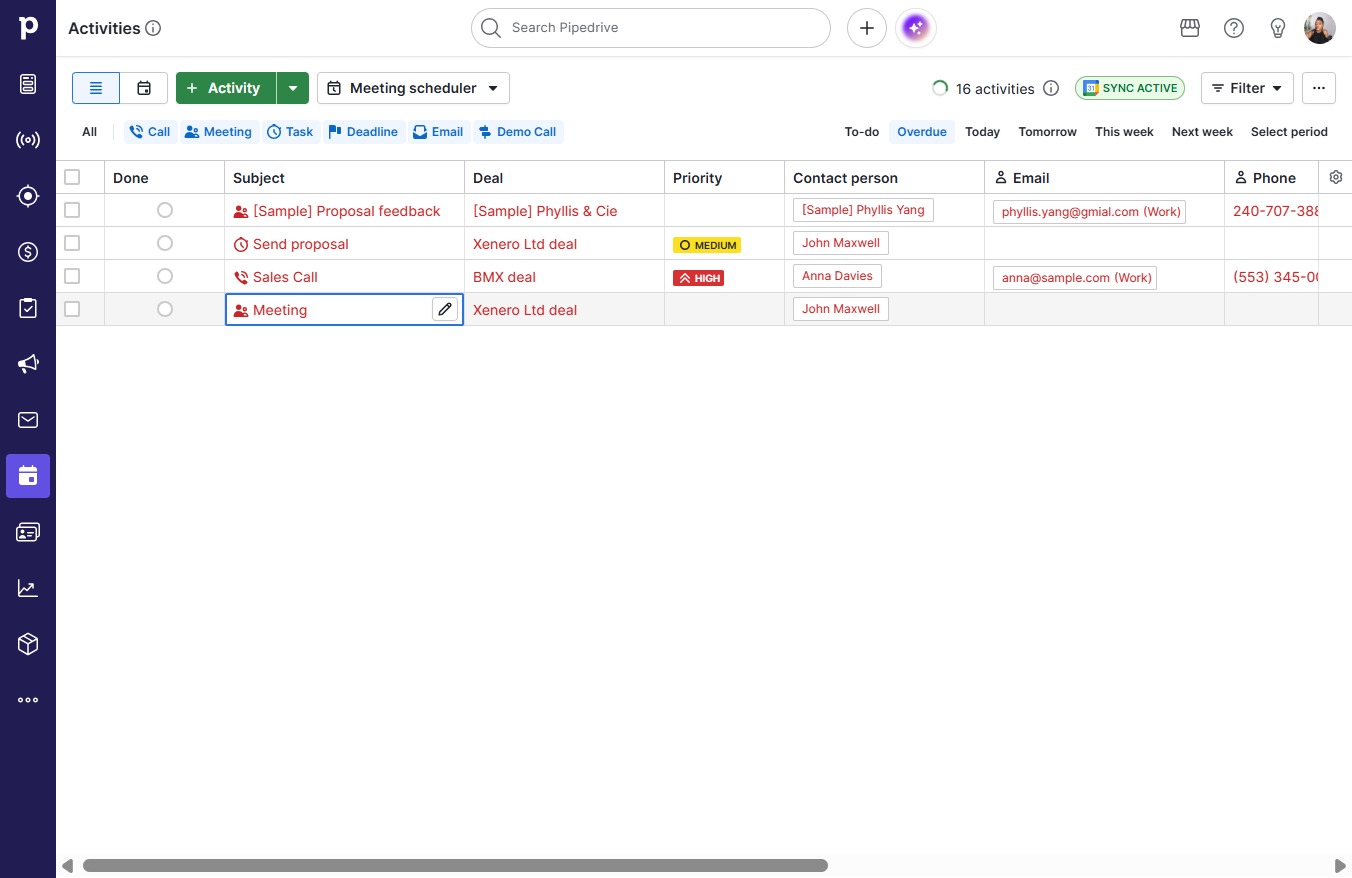Mark Send proposal activity as done
Viewport: 1352px width, 878px height.
(165, 243)
